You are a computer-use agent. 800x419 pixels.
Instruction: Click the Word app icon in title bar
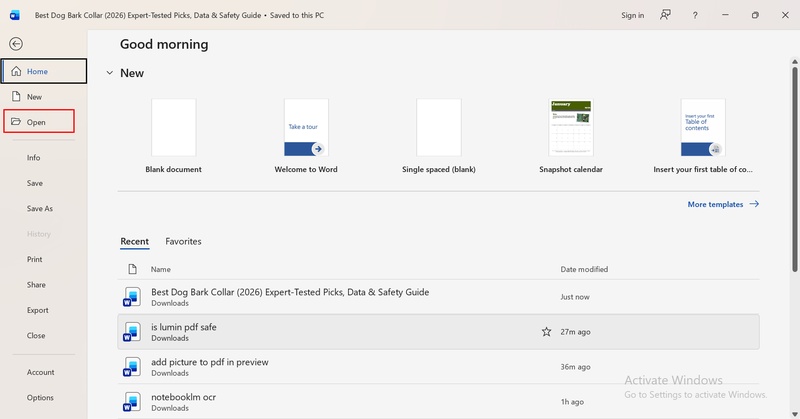(x=15, y=15)
